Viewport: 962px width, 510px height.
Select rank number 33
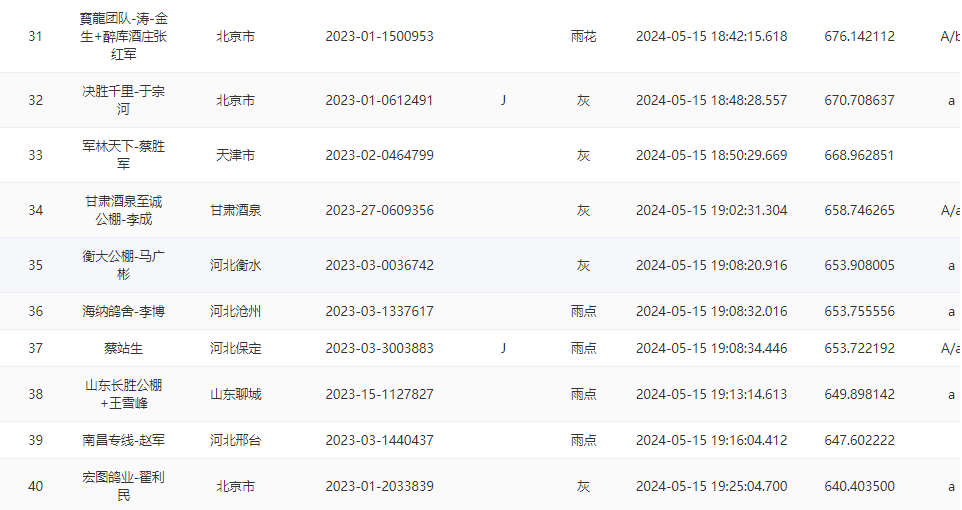point(36,155)
